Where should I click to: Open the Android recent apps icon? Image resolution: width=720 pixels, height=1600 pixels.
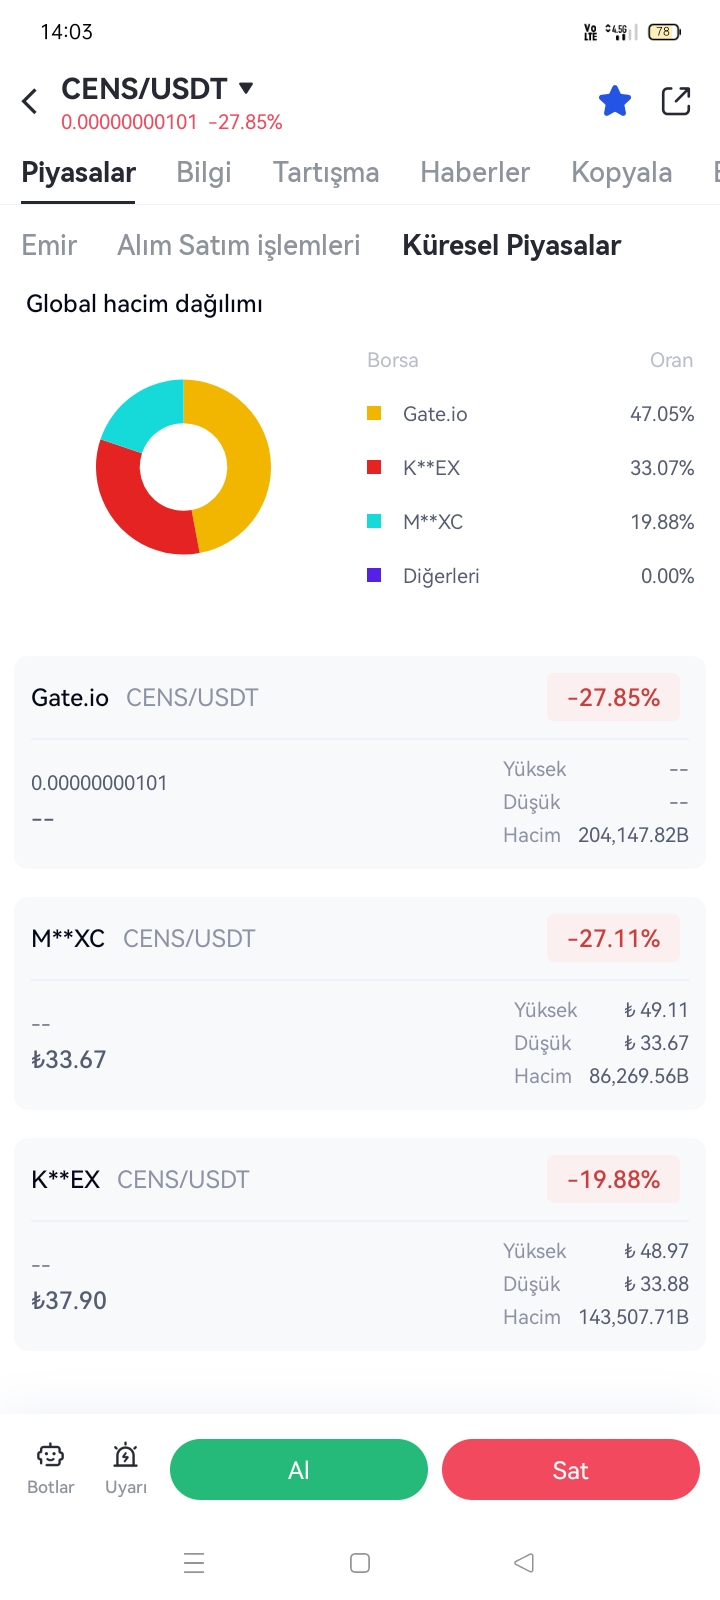tap(194, 1562)
